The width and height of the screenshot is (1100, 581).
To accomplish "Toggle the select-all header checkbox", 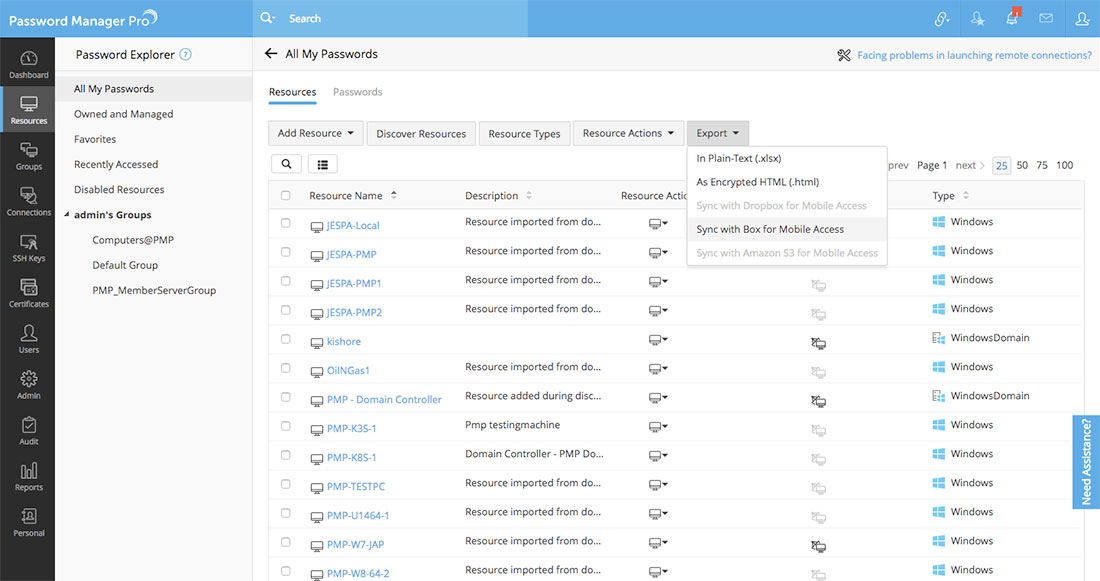I will [286, 196].
